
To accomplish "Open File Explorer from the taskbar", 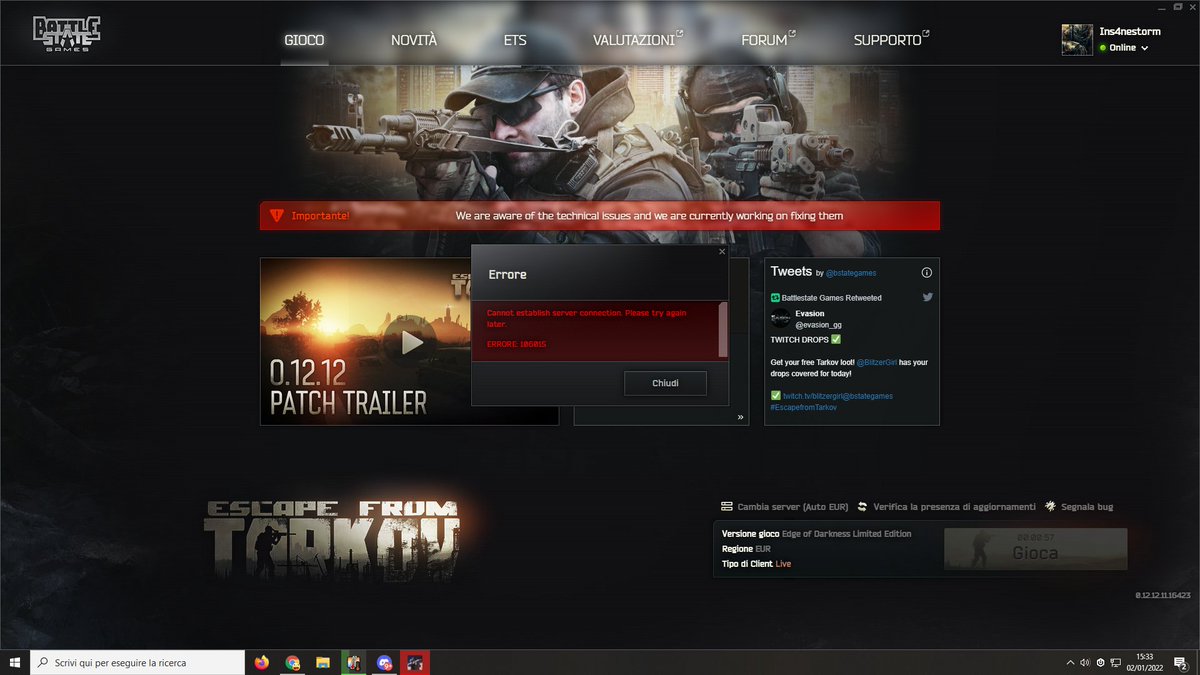I will (x=323, y=662).
